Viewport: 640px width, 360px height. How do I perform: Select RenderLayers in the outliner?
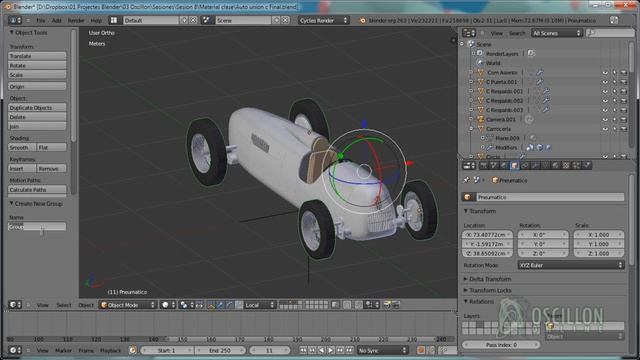502,53
